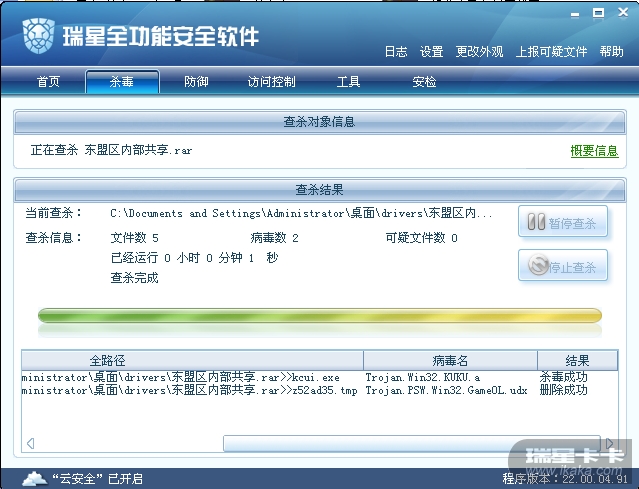Click the current scan path text
The image size is (639, 489).
(x=301, y=213)
